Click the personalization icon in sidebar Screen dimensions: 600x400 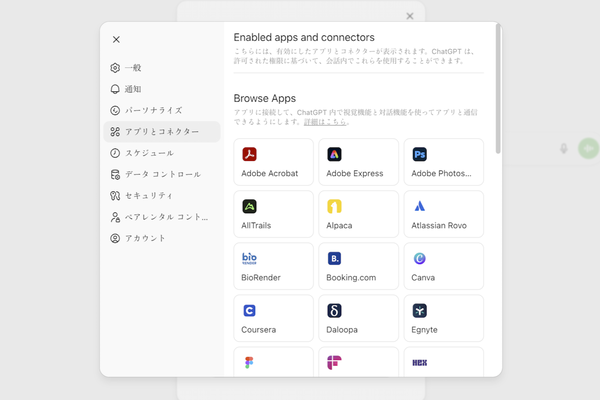point(115,110)
